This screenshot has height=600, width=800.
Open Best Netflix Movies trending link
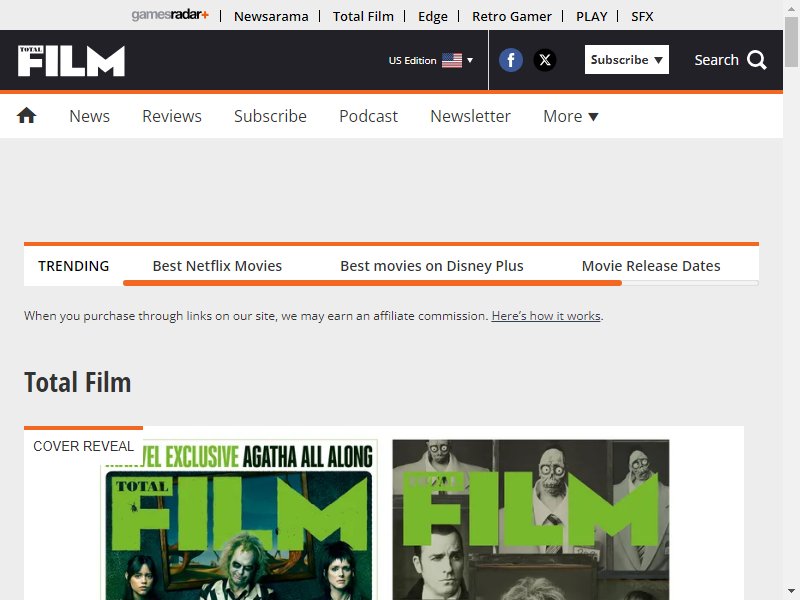pyautogui.click(x=217, y=266)
